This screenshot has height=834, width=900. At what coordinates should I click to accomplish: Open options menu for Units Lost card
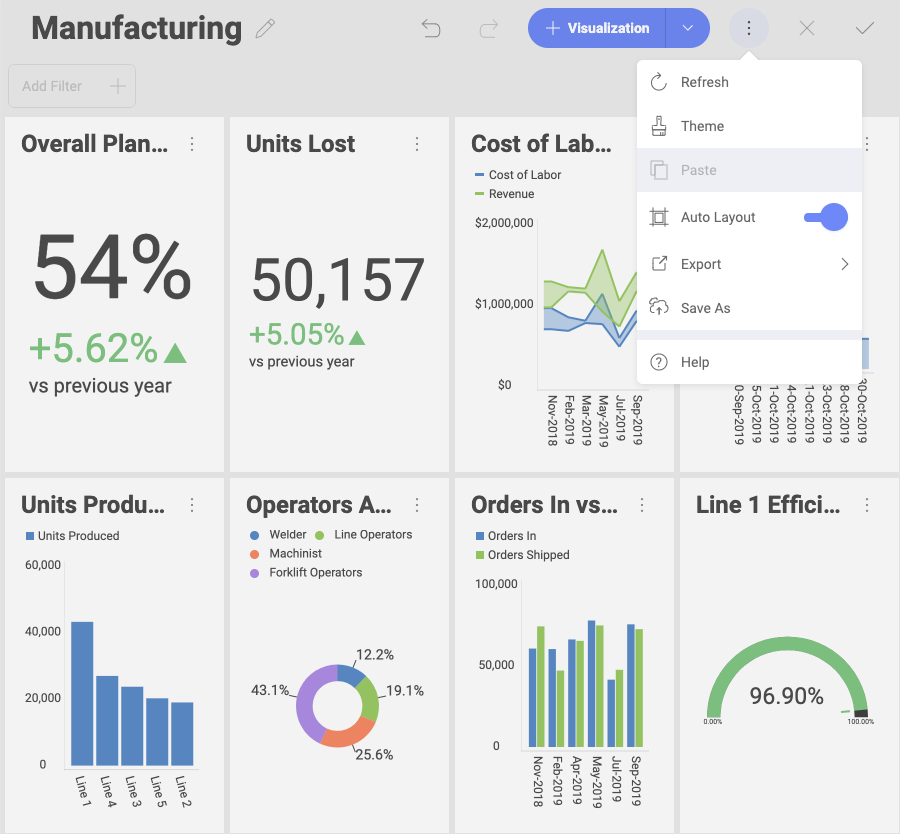(x=417, y=145)
